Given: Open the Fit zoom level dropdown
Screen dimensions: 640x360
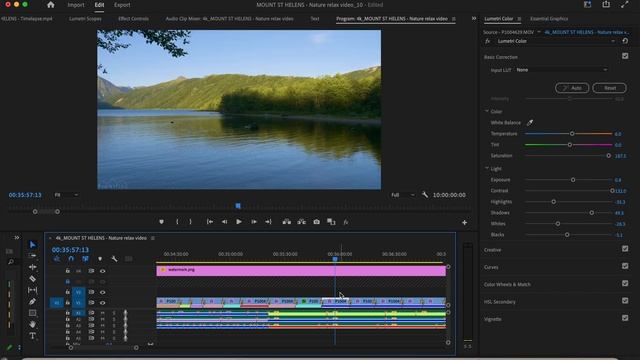Looking at the screenshot, I should tap(66, 195).
